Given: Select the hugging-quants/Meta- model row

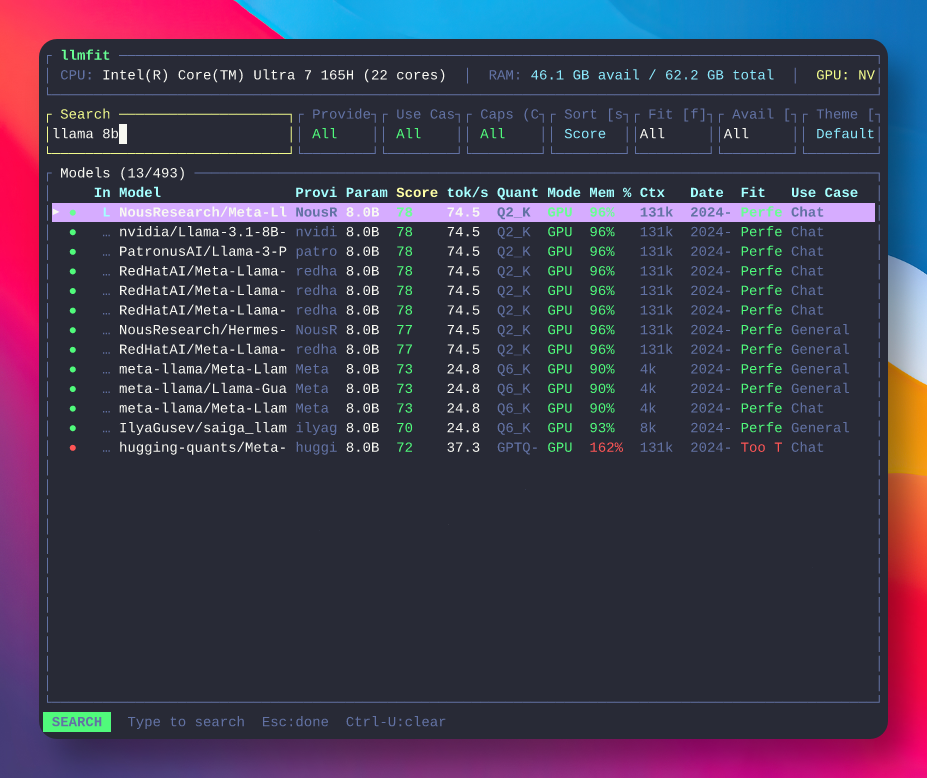Looking at the screenshot, I should [x=463, y=448].
